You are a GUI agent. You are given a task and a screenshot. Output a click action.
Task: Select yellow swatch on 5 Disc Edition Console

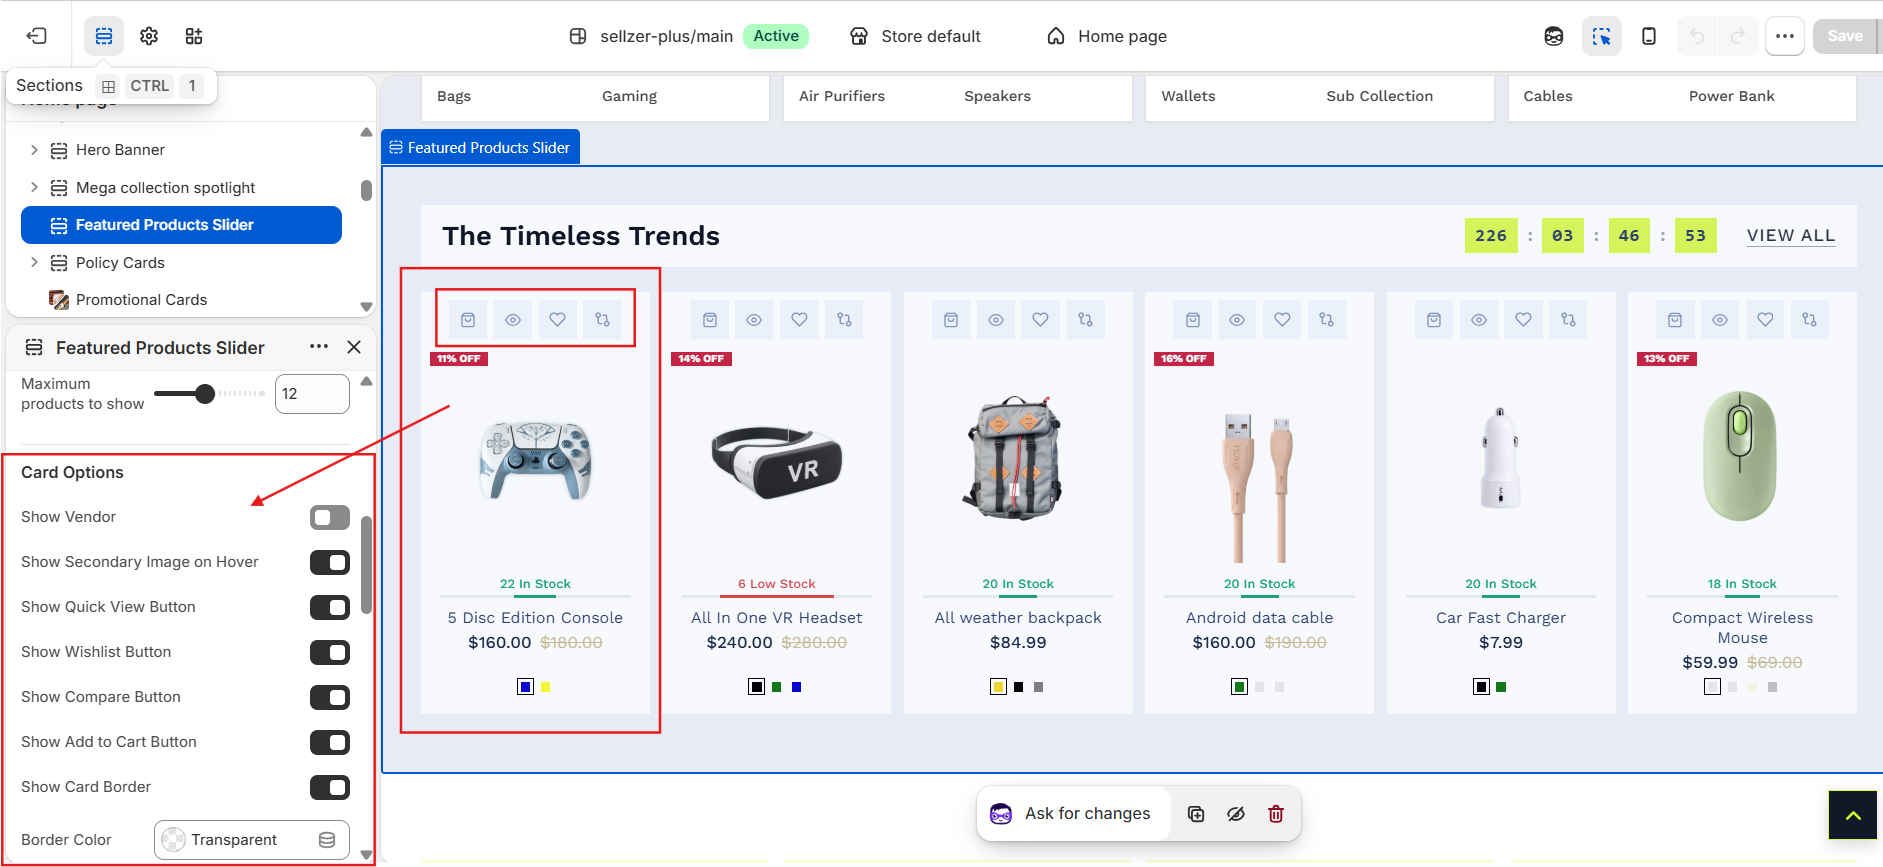[x=546, y=687]
